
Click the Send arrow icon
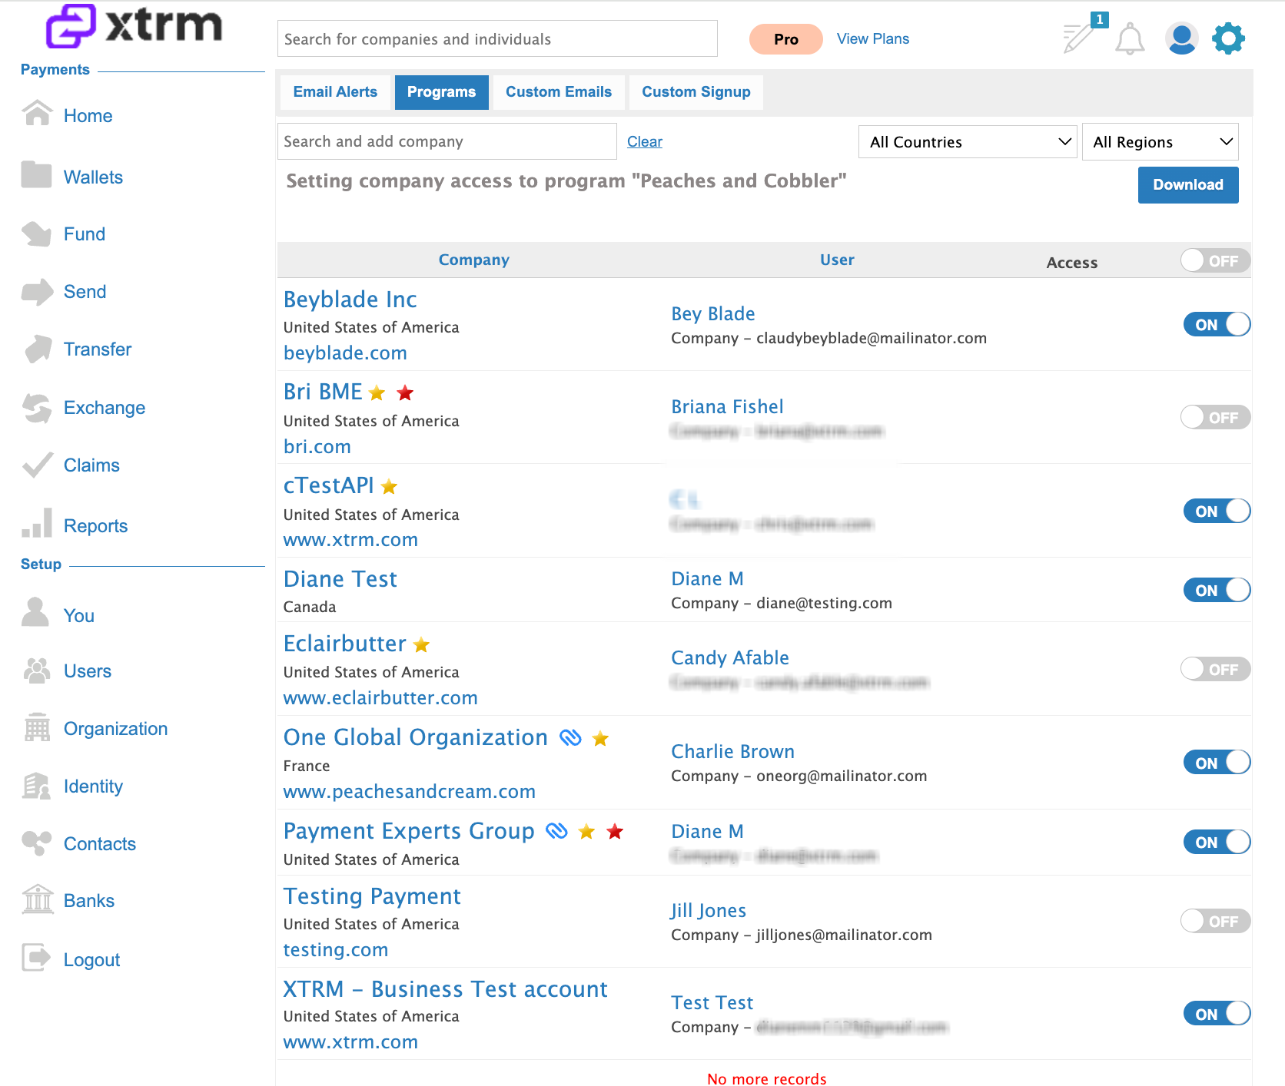coord(37,291)
